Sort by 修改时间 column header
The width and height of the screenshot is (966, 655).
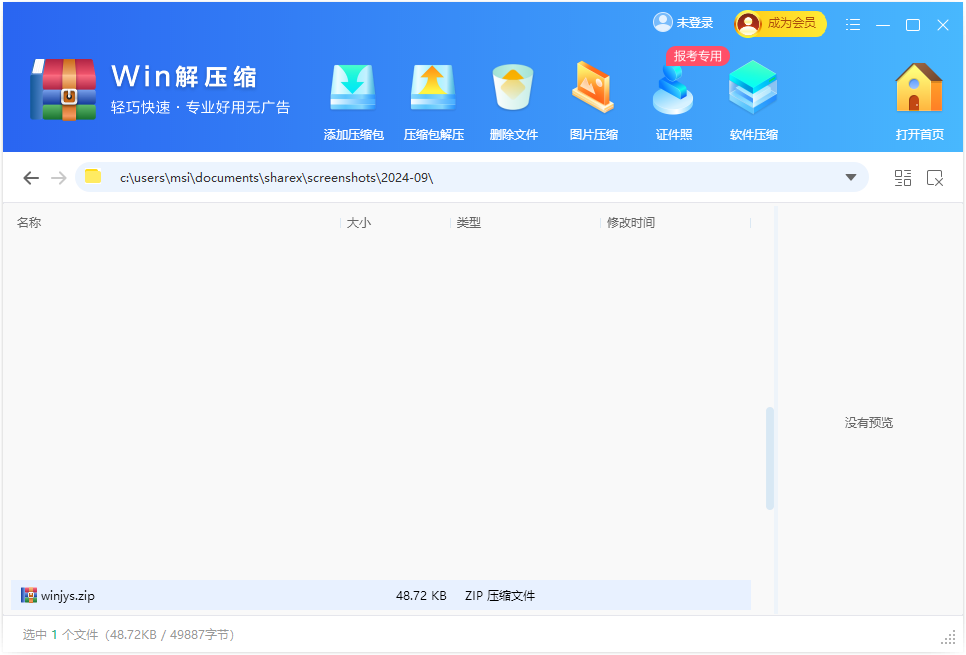630,222
